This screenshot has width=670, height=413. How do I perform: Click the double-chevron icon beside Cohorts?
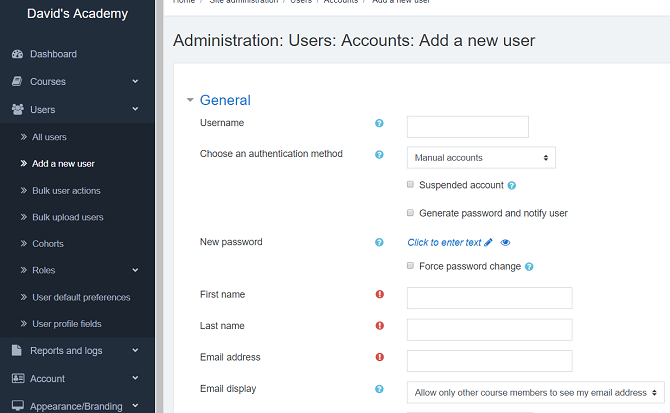24,244
